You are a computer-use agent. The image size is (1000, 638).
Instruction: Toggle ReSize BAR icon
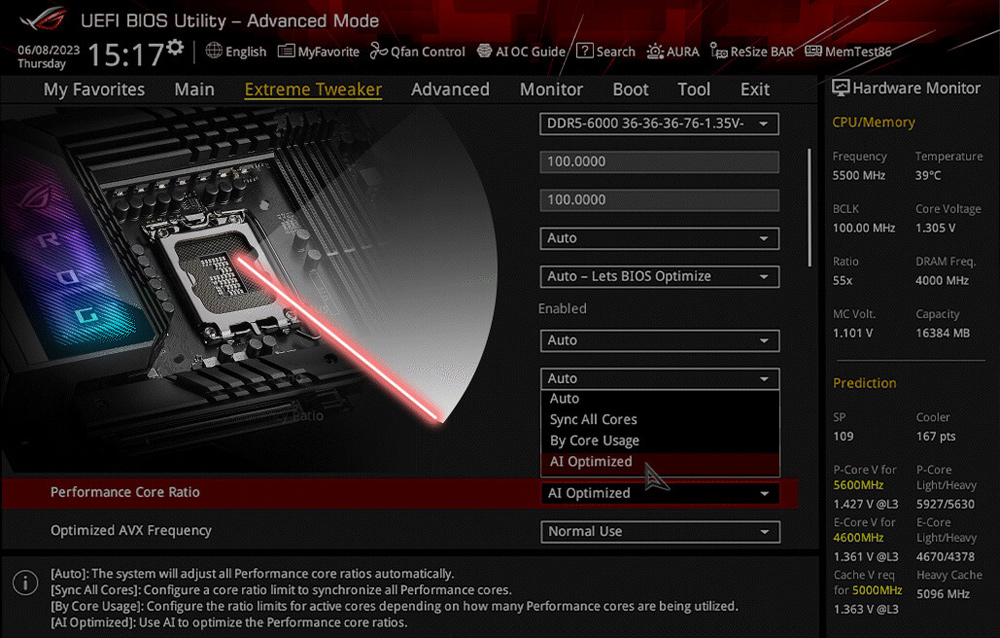[718, 51]
